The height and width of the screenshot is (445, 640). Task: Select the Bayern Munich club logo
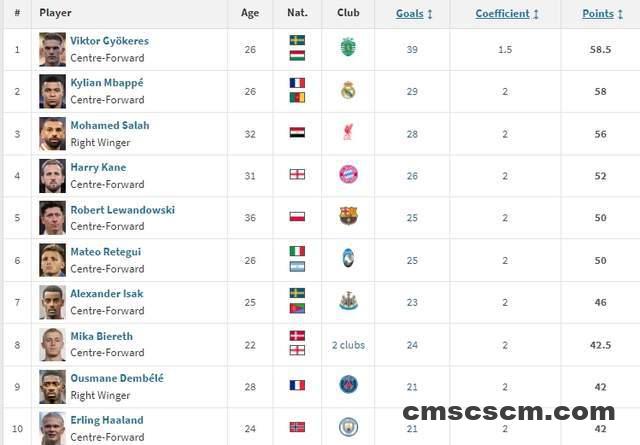click(349, 174)
